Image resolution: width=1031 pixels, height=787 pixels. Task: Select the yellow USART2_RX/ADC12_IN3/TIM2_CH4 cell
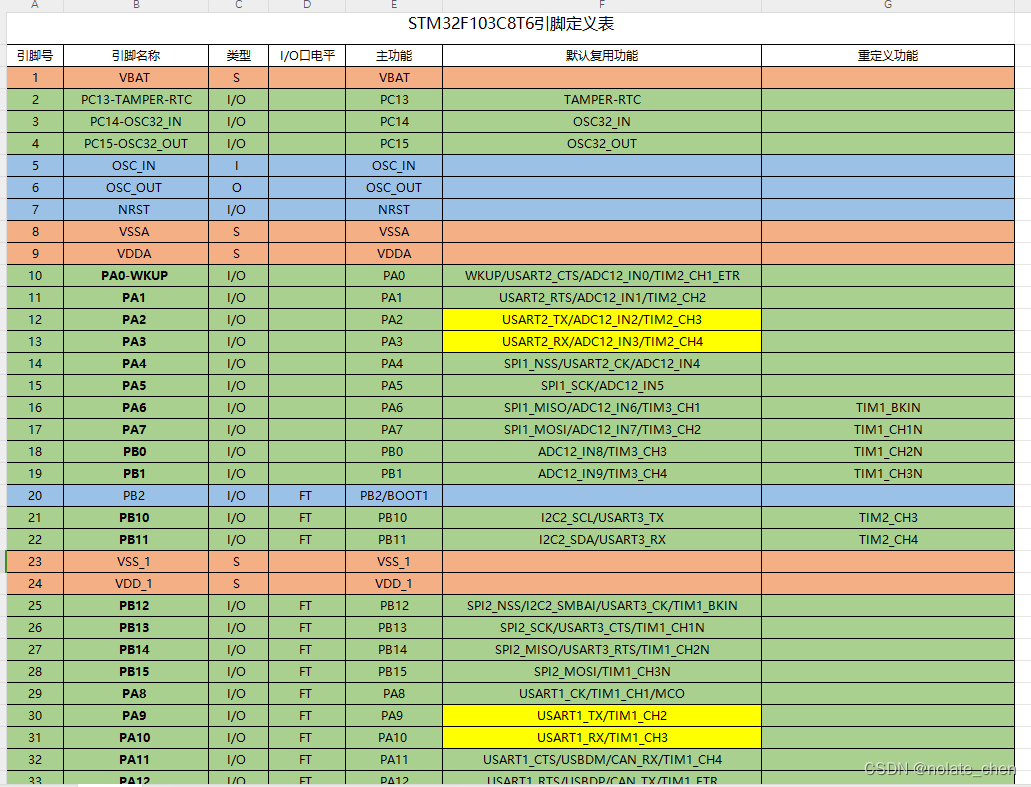coord(602,342)
